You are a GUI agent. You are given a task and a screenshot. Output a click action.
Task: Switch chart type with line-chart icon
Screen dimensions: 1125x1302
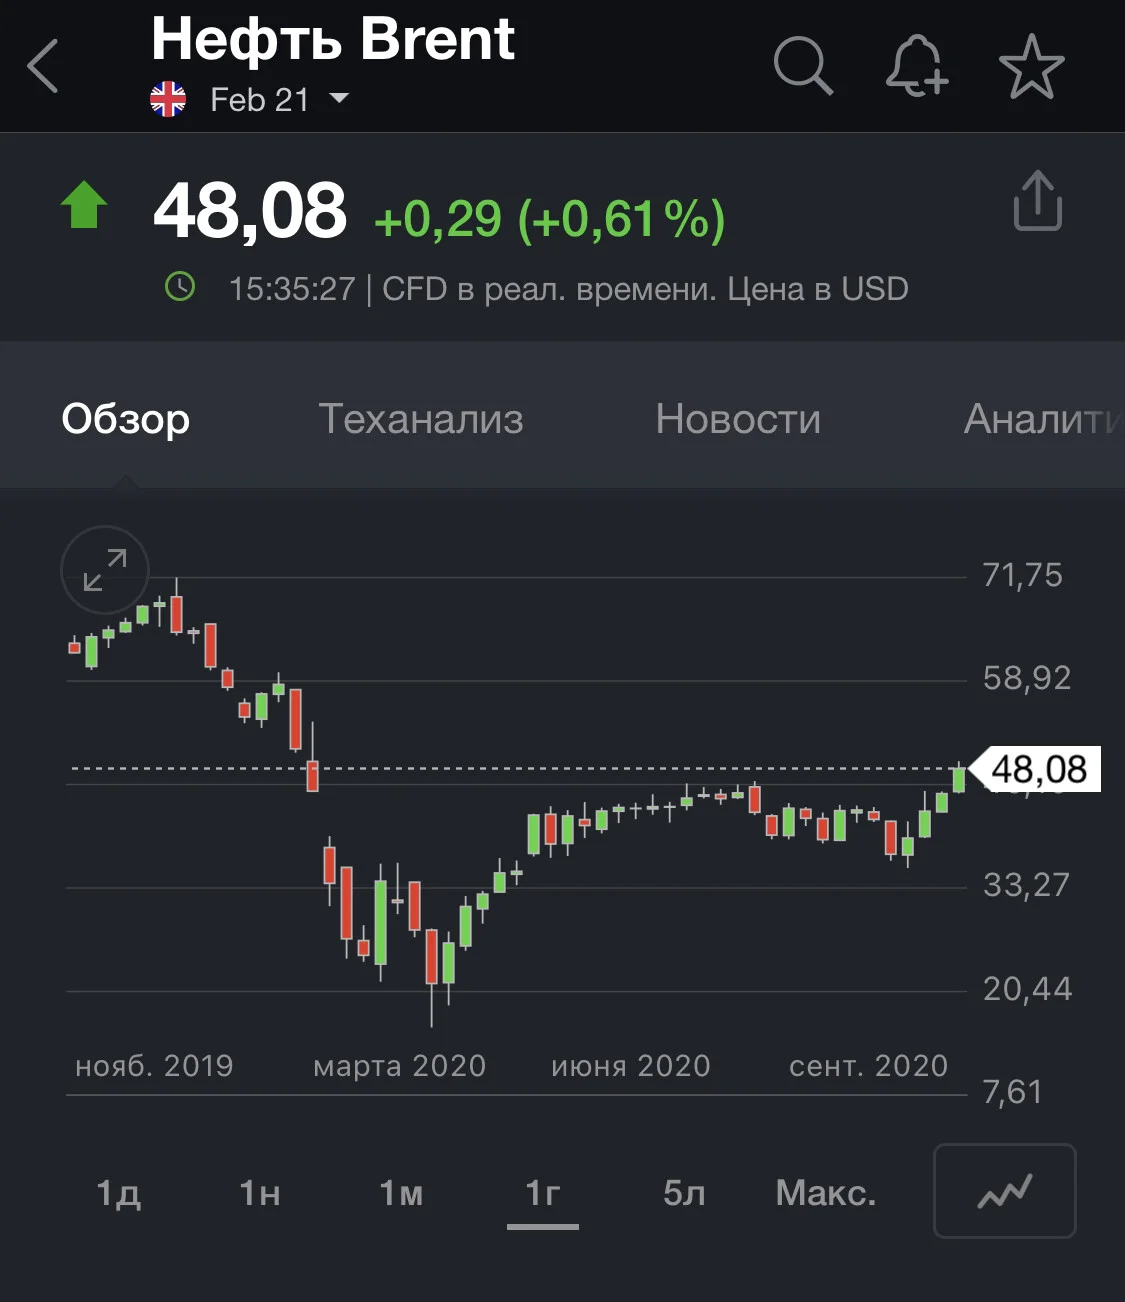point(1004,1191)
